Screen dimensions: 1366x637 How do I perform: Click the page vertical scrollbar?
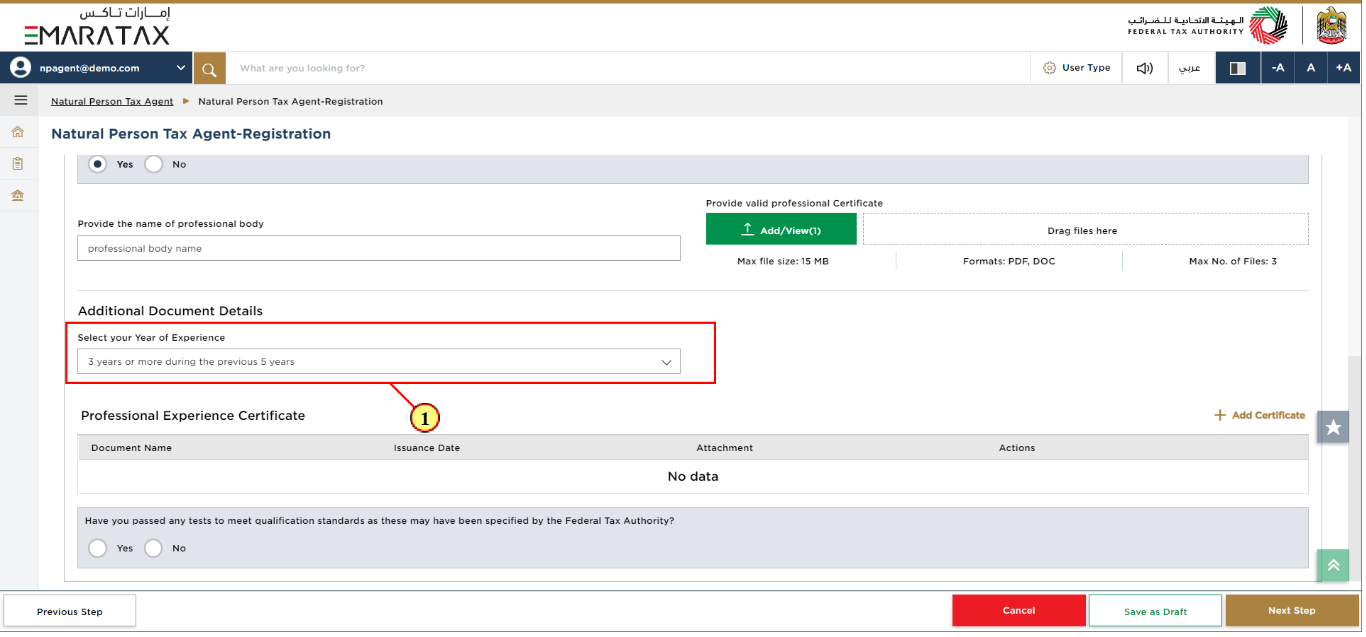coord(1354,470)
